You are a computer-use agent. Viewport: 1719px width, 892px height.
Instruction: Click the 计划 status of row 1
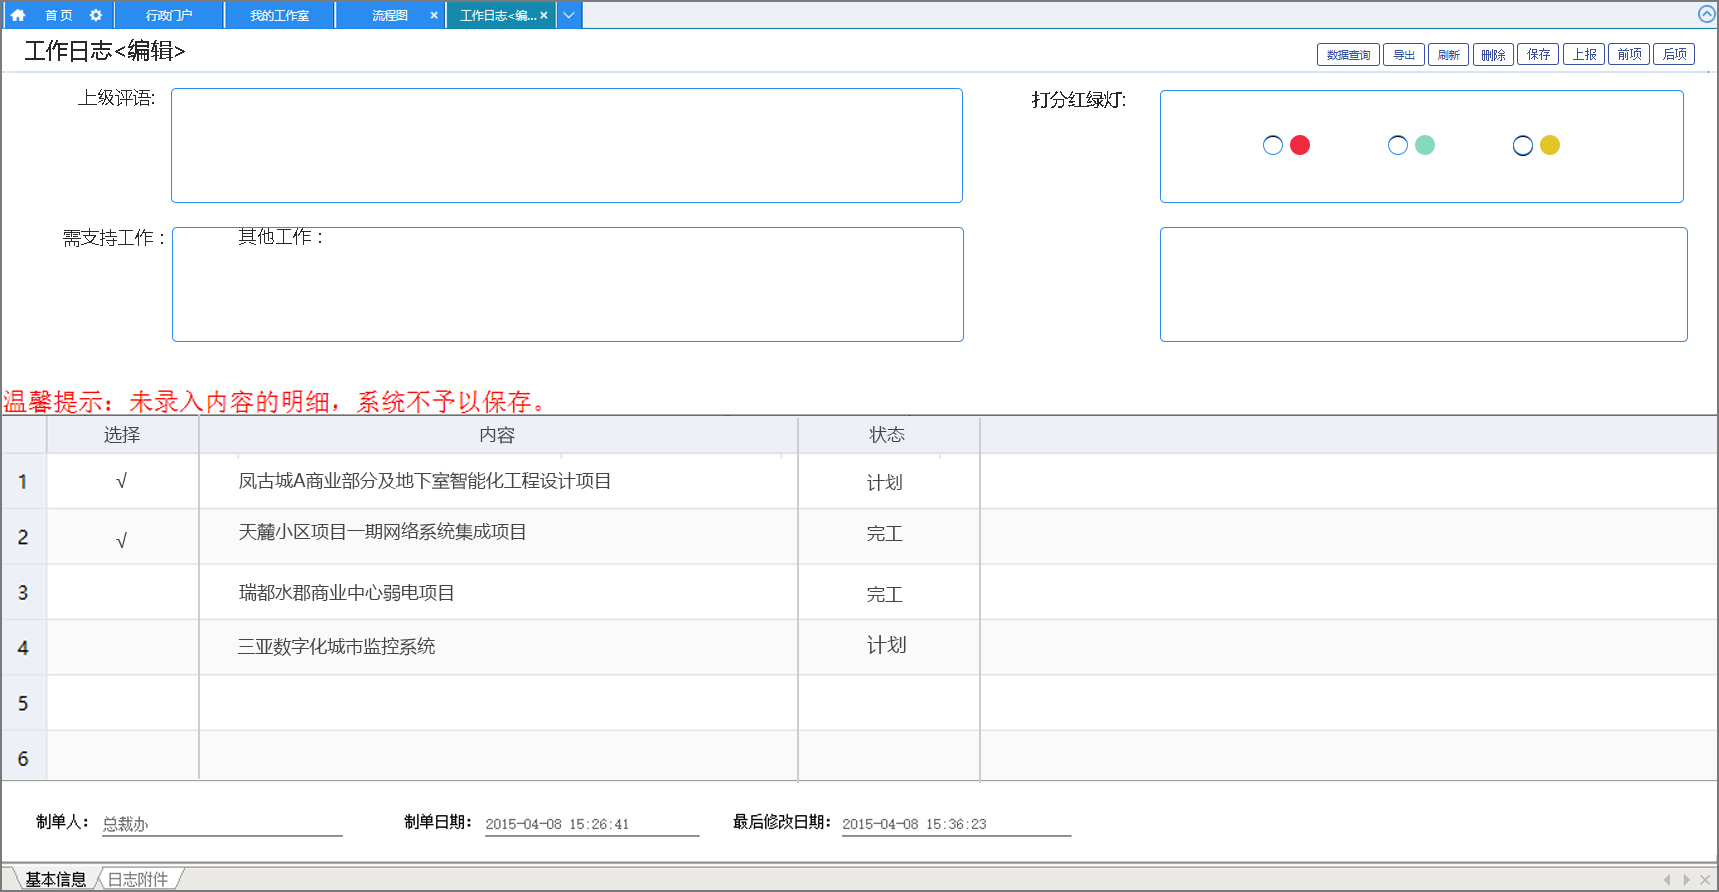[885, 483]
